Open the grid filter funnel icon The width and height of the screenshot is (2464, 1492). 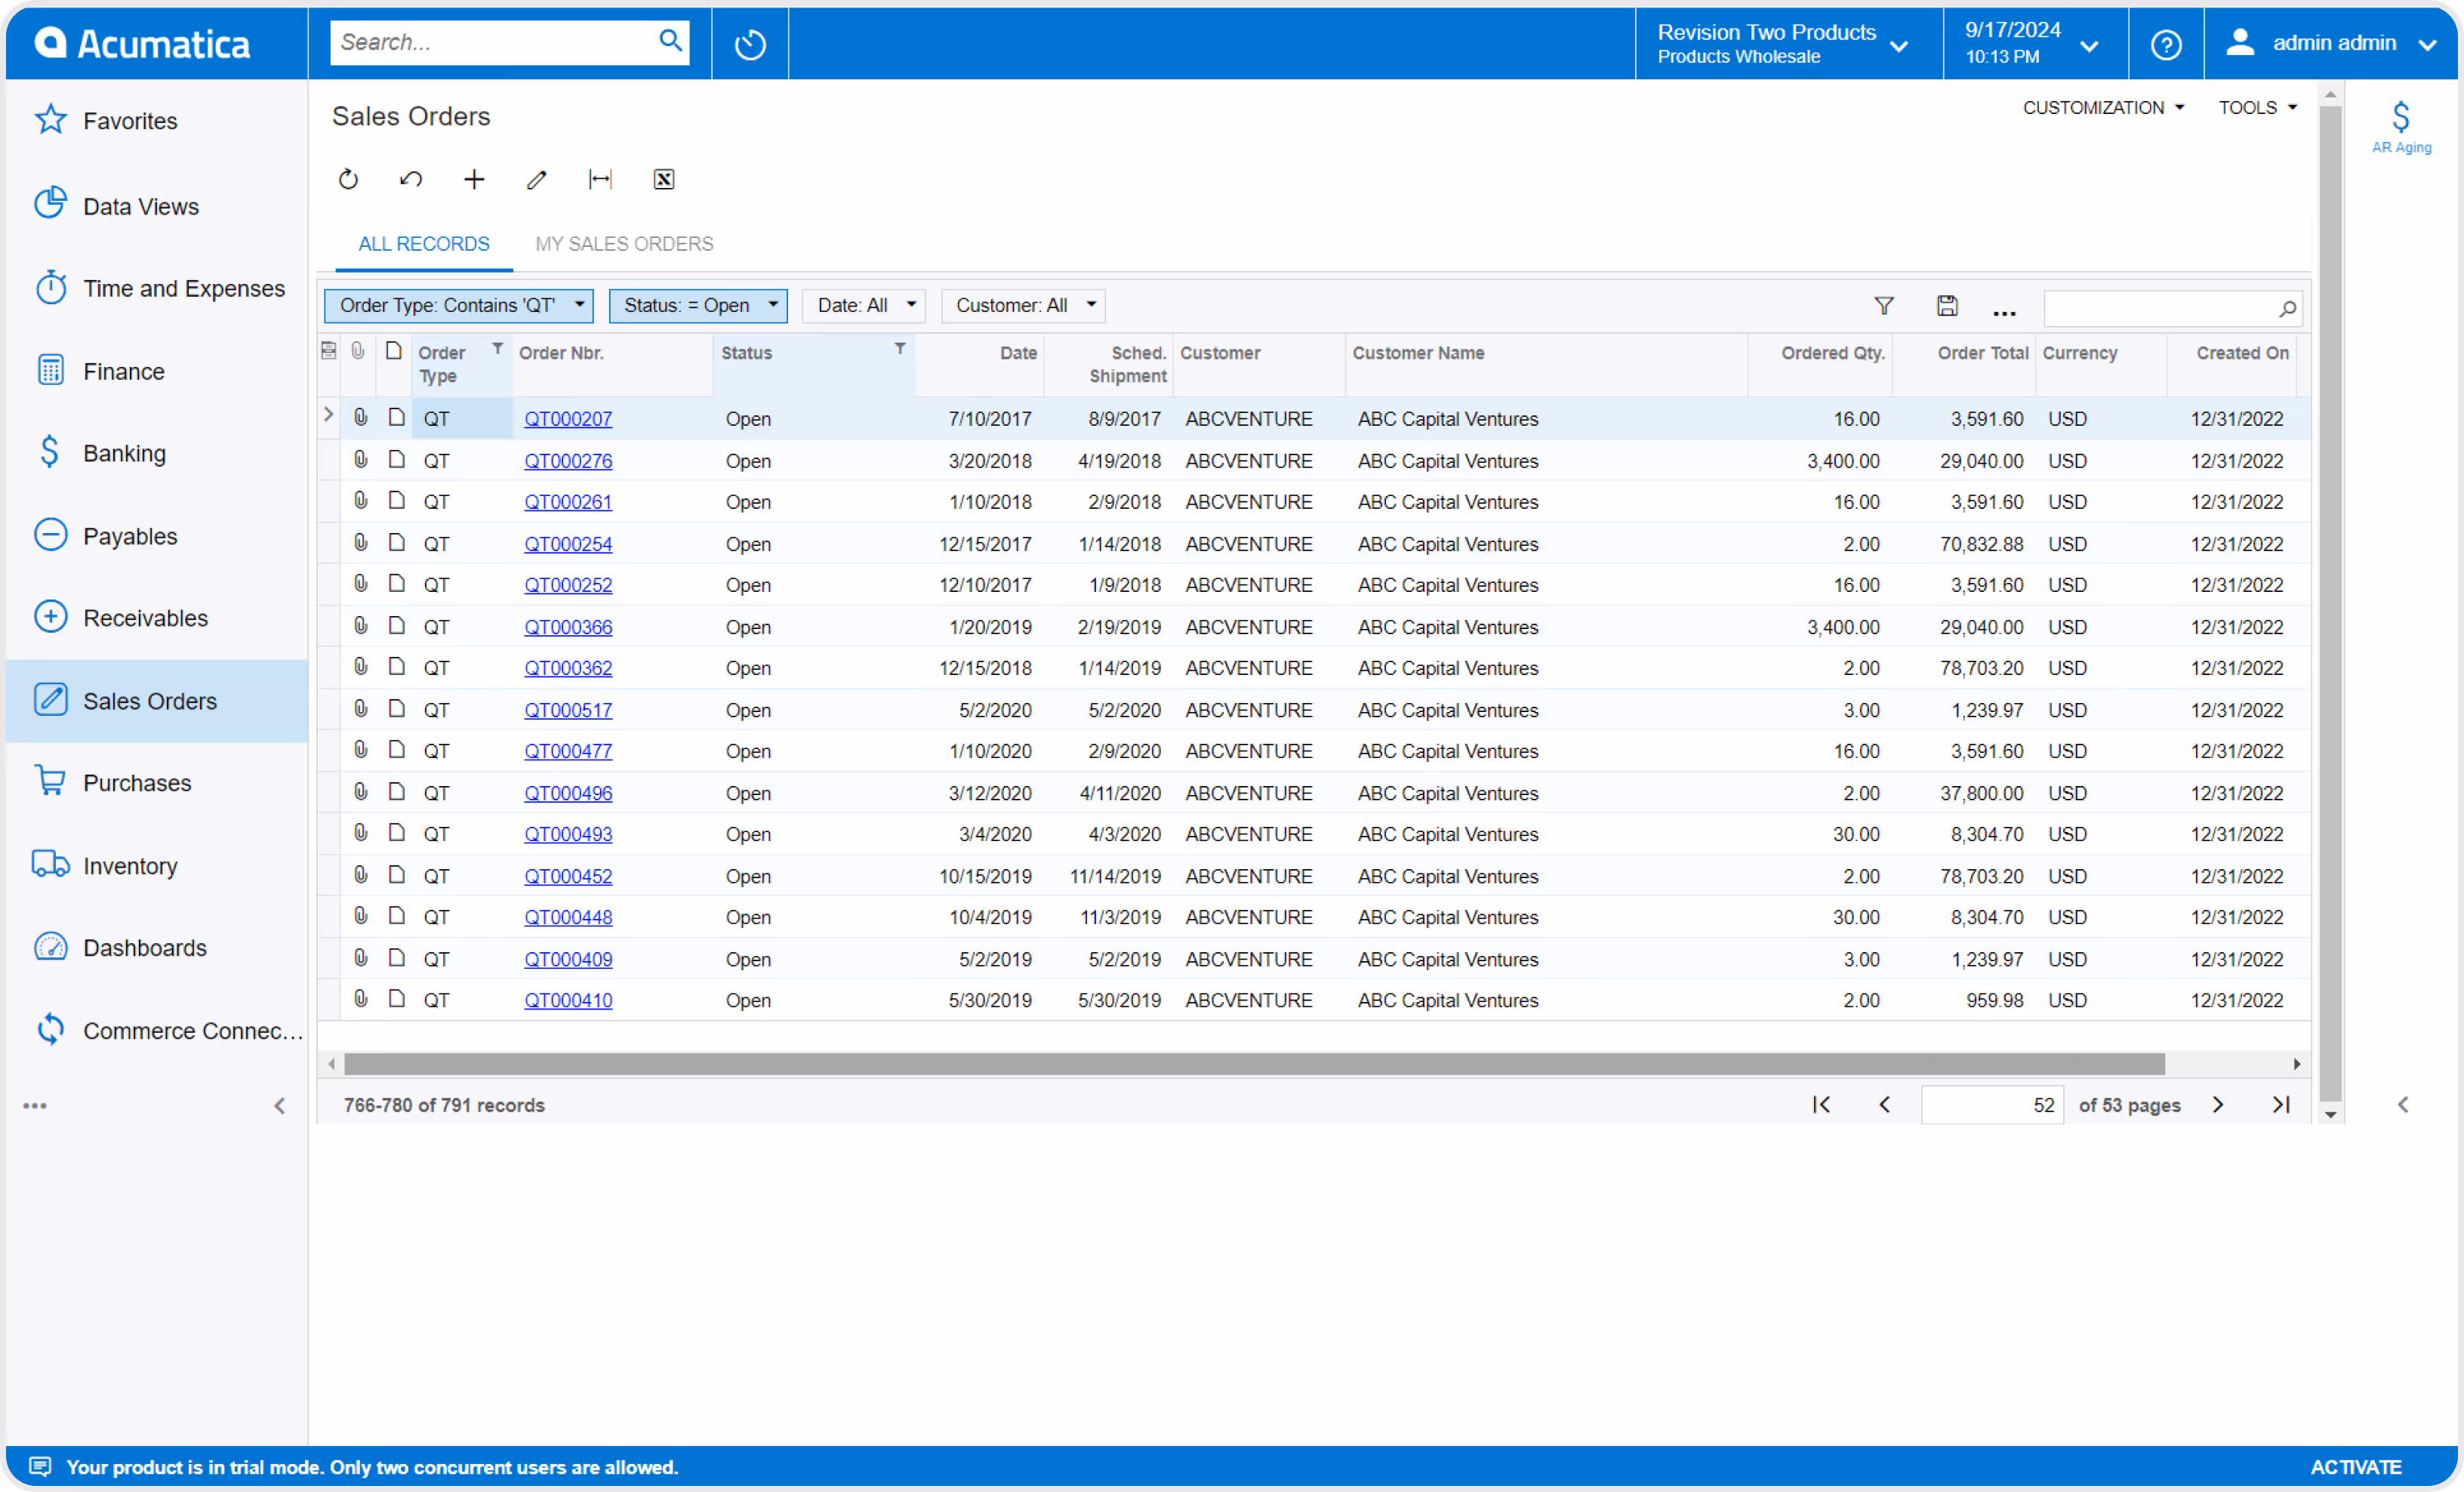tap(1883, 306)
